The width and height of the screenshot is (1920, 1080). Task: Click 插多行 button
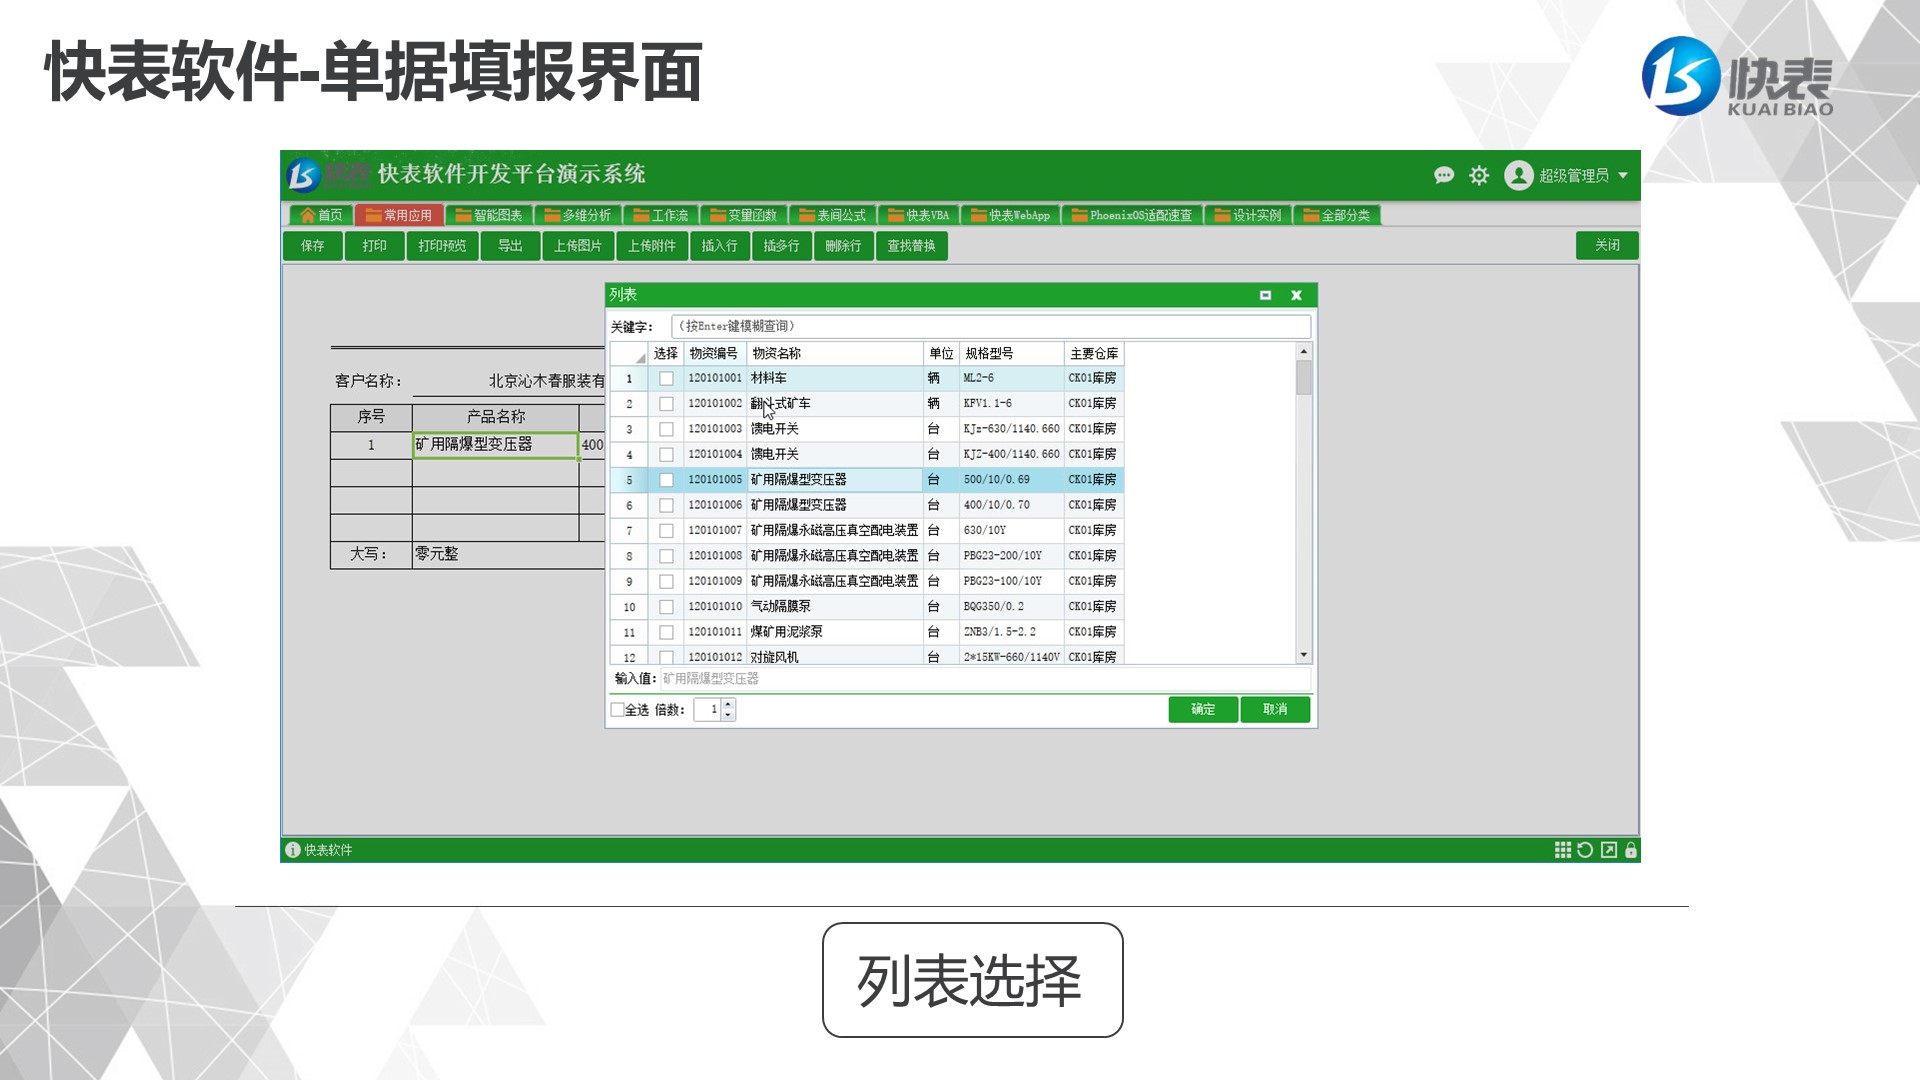point(782,246)
